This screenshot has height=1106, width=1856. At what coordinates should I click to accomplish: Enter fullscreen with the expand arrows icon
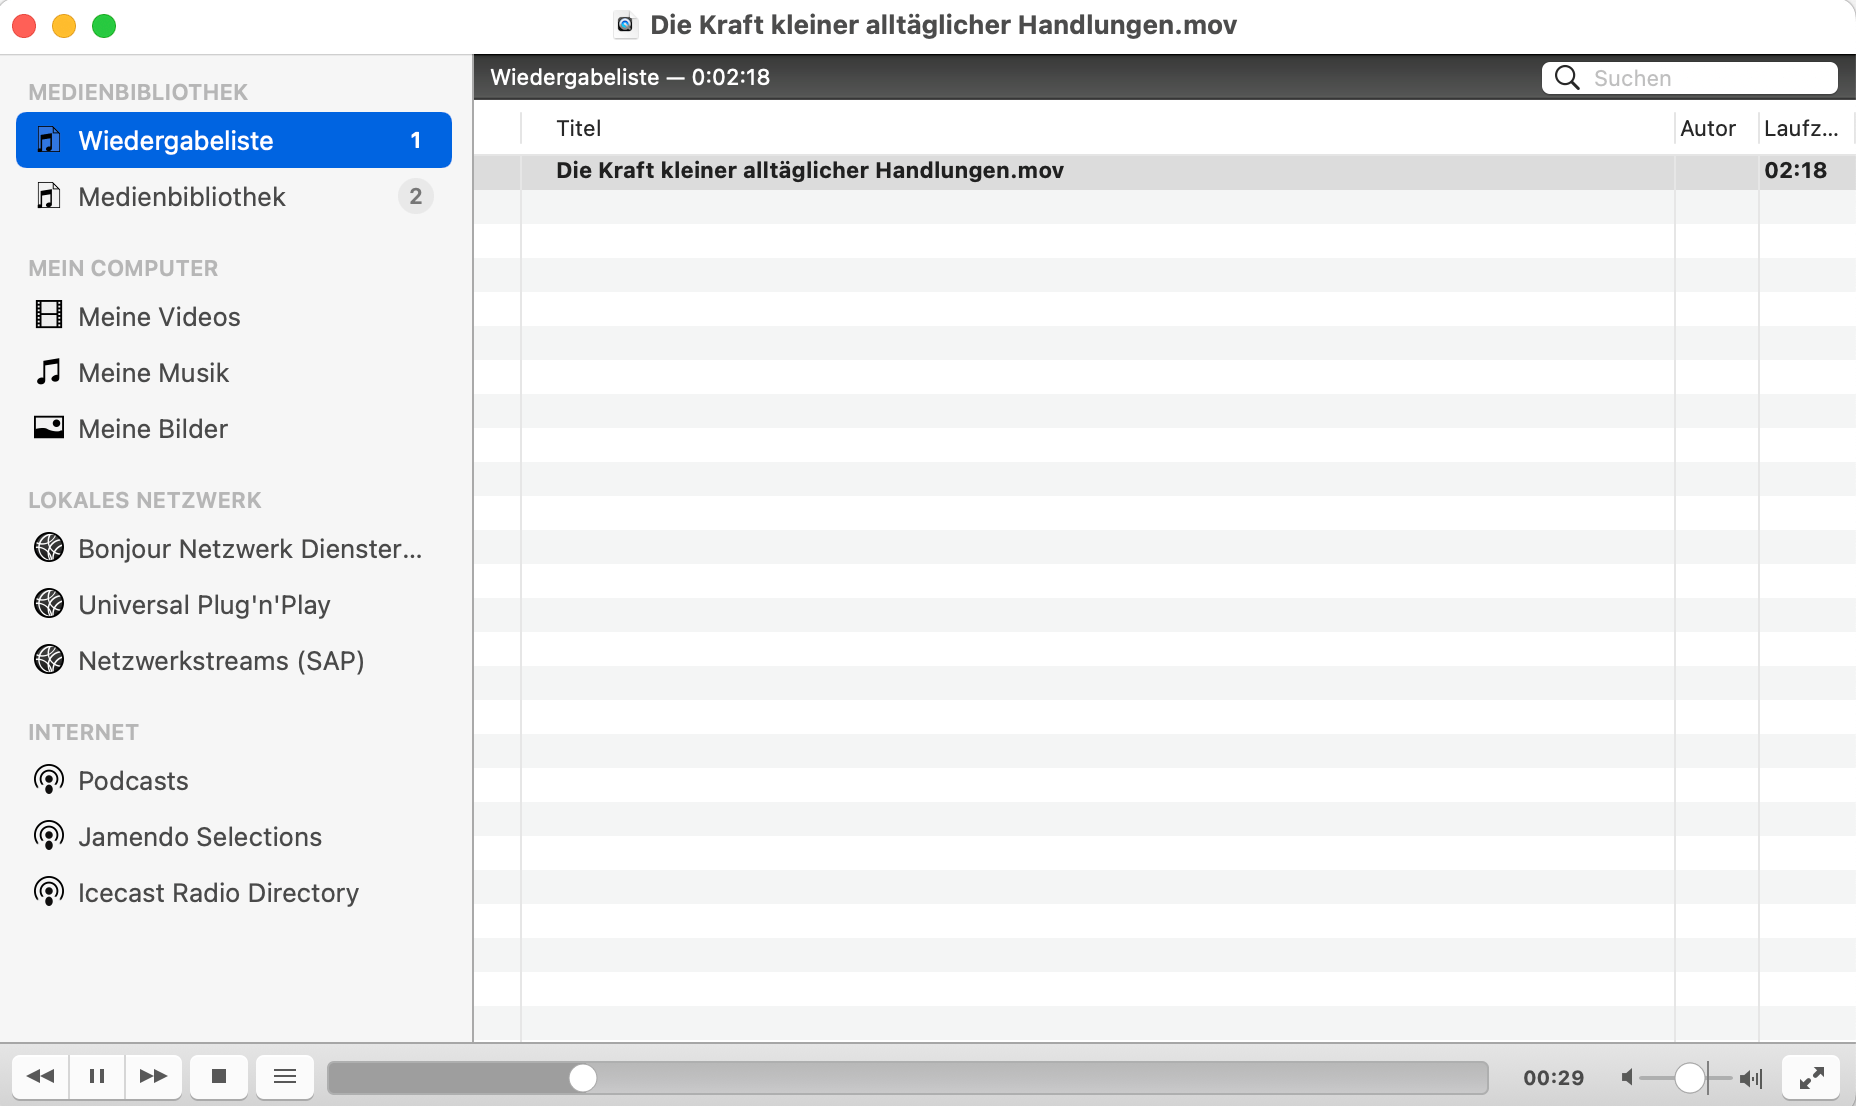click(x=1811, y=1077)
